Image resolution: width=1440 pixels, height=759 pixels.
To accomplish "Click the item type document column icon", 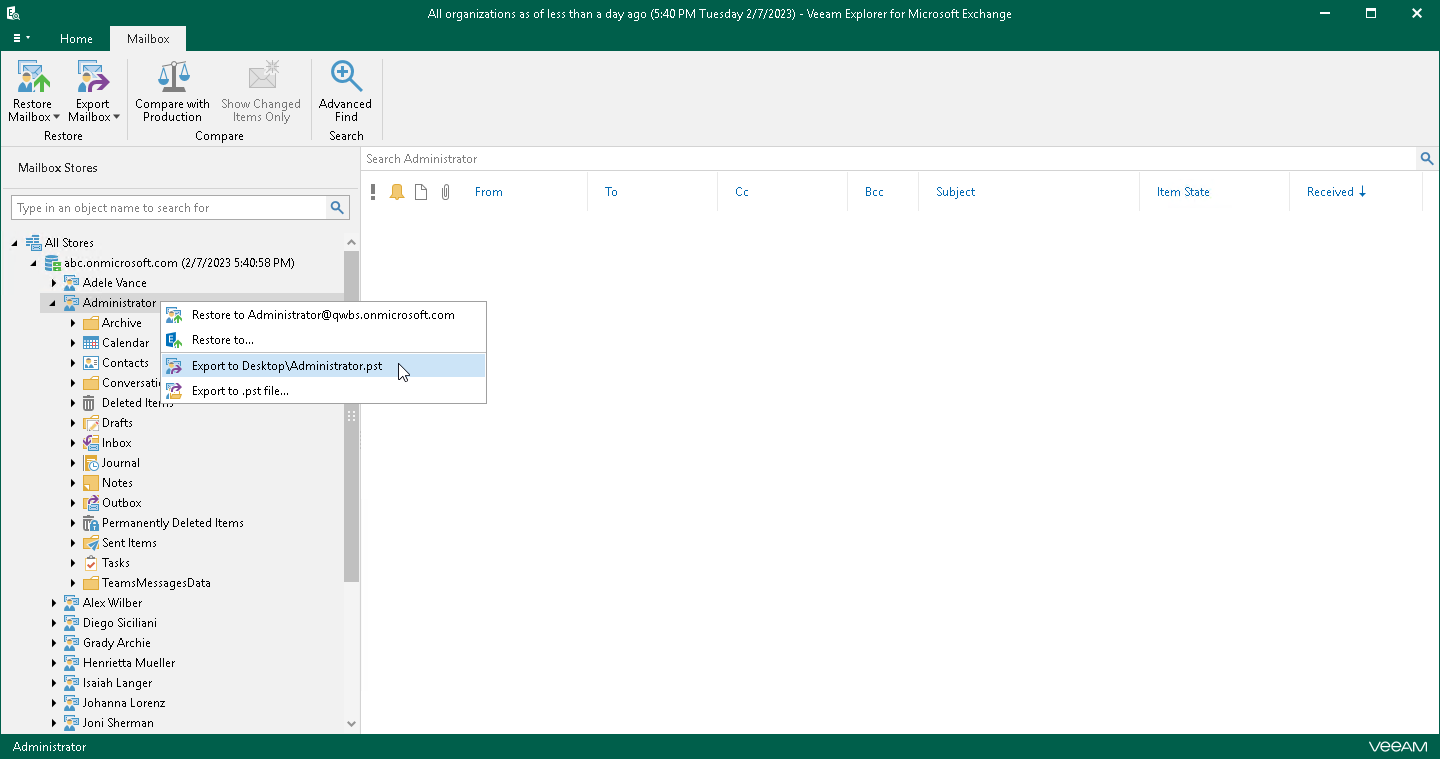I will click(x=420, y=191).
